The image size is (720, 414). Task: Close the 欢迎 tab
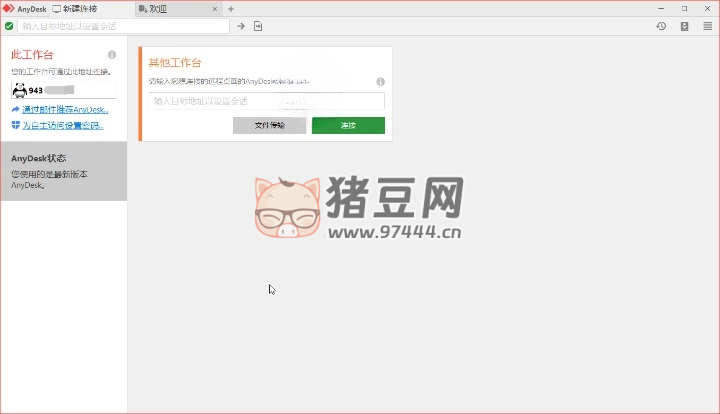point(214,8)
